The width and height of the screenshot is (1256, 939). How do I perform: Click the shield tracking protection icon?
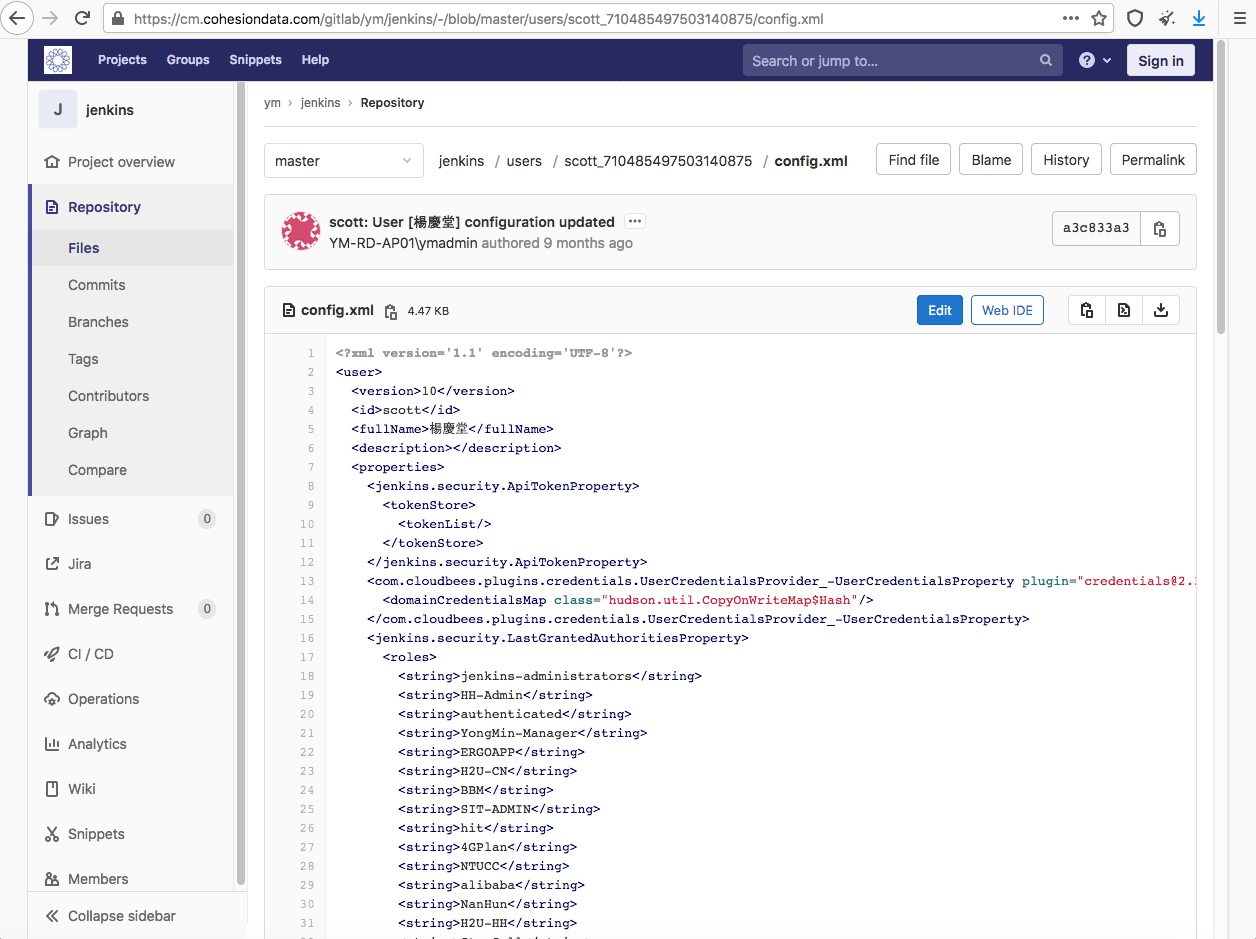point(1135,18)
